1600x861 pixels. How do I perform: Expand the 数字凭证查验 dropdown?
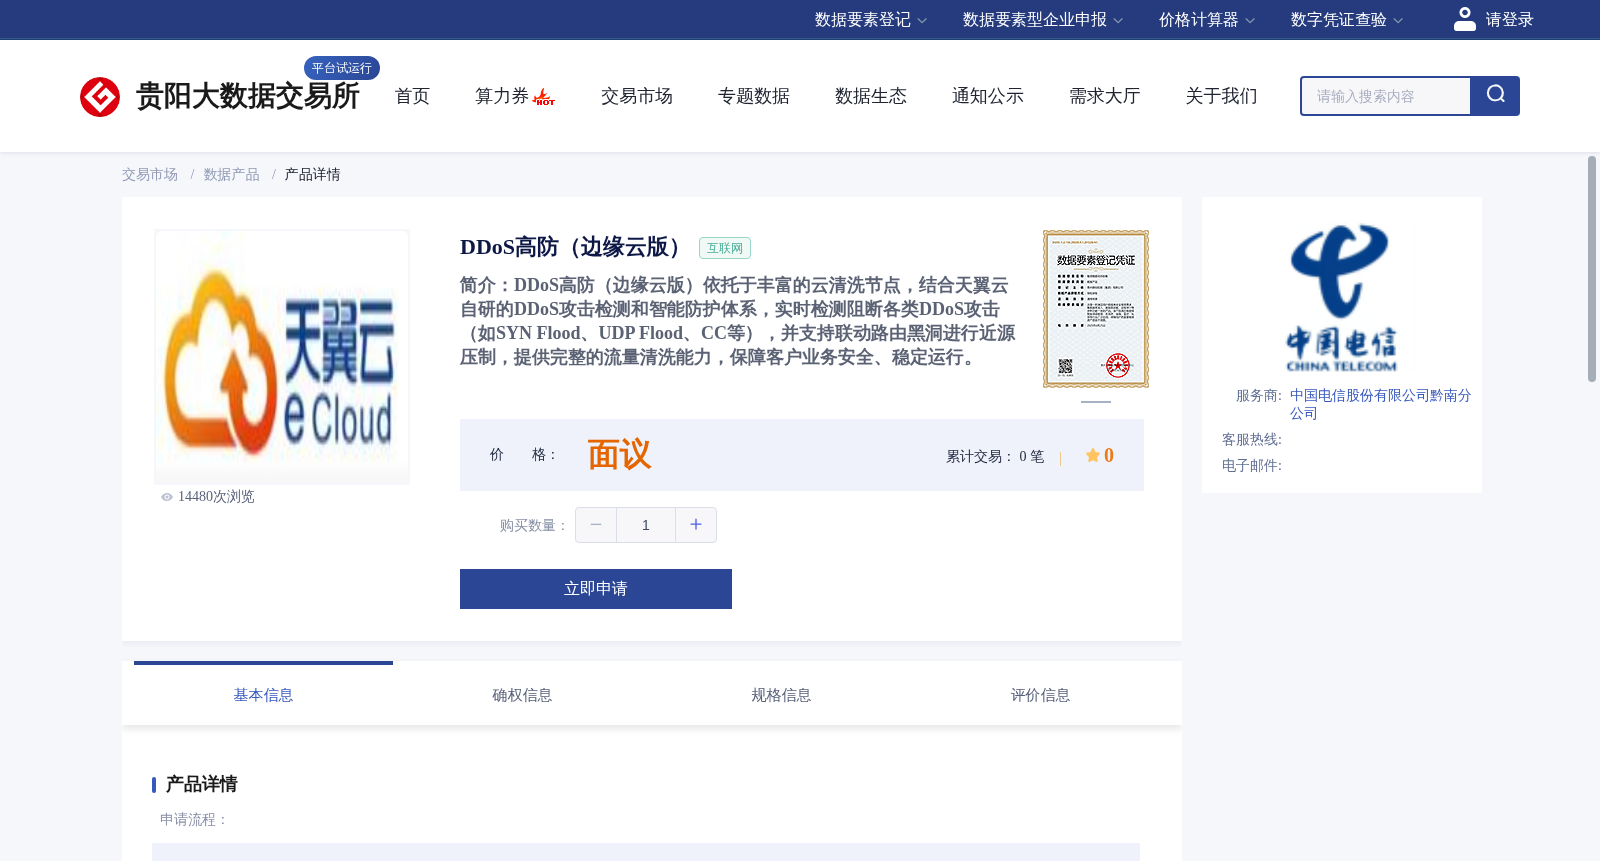click(1347, 20)
